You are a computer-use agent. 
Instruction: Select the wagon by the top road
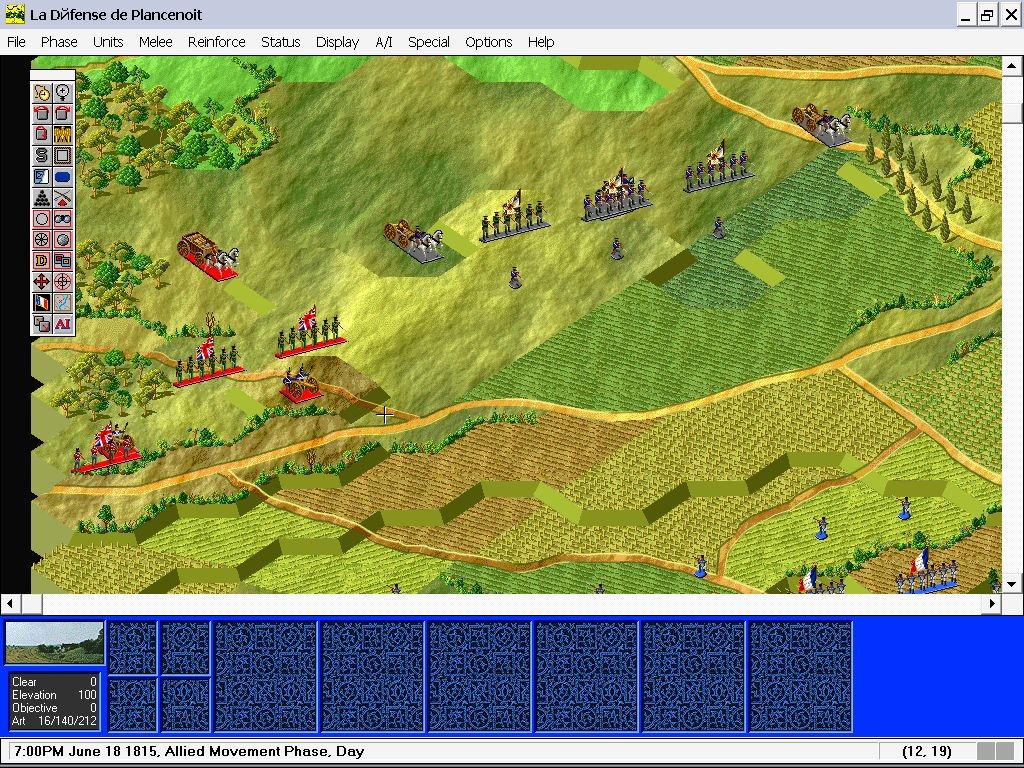click(822, 124)
